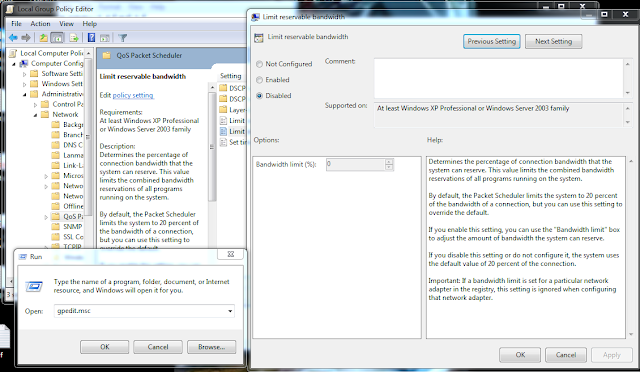Collapse the Network node arrow
Viewport: 640px width, 372px height.
click(x=35, y=115)
